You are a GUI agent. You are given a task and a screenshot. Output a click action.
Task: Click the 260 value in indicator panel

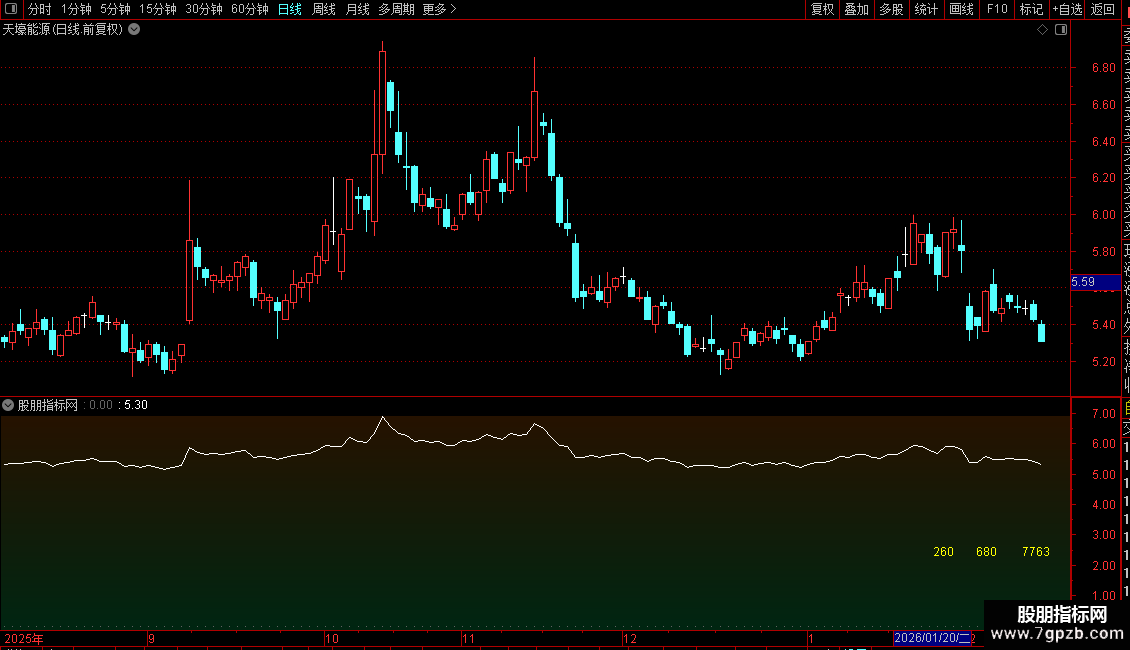point(943,552)
